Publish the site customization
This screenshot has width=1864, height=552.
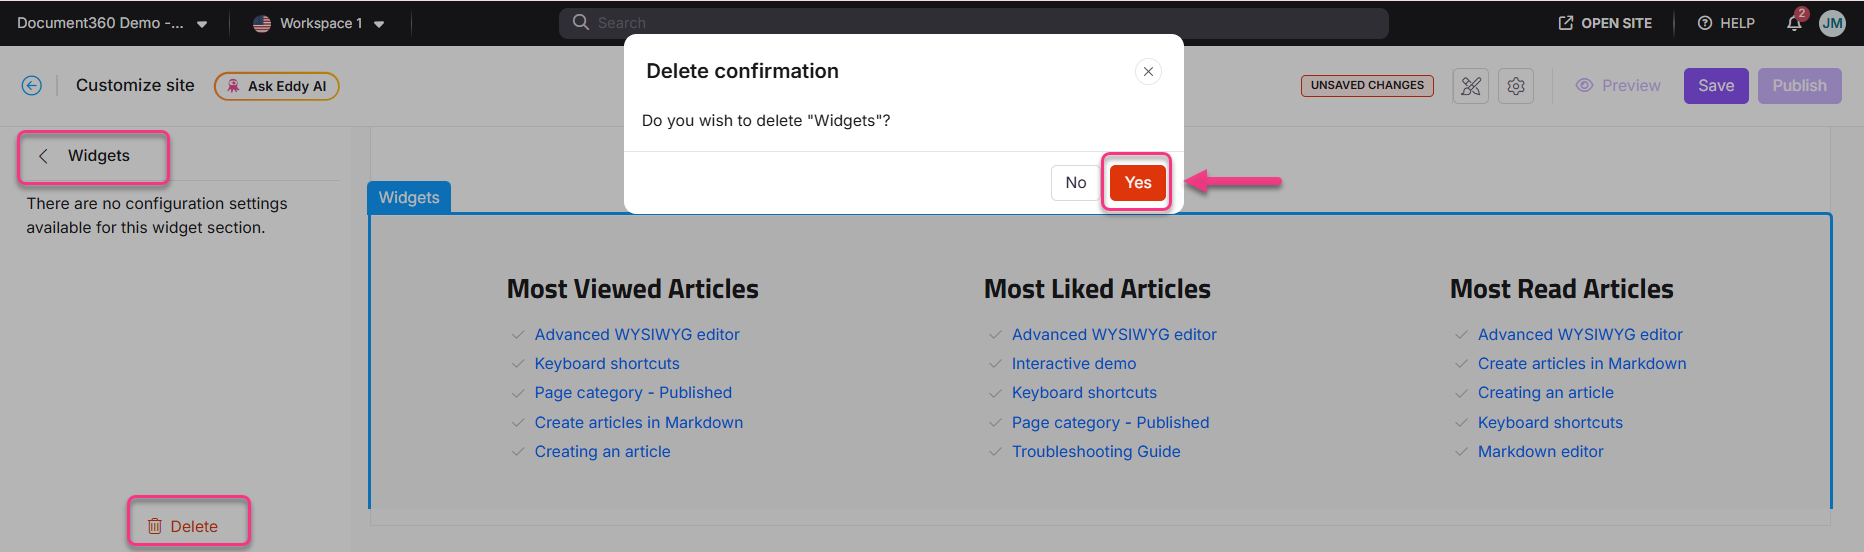pyautogui.click(x=1799, y=86)
